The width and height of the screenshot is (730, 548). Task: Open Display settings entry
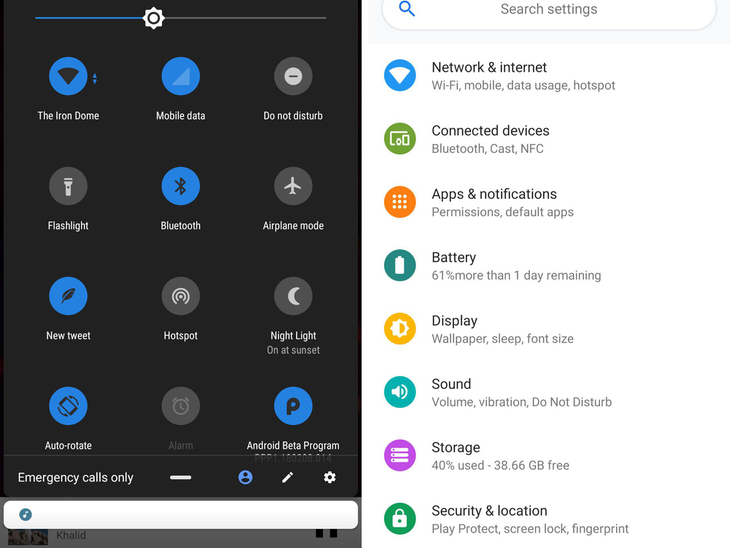pos(549,329)
